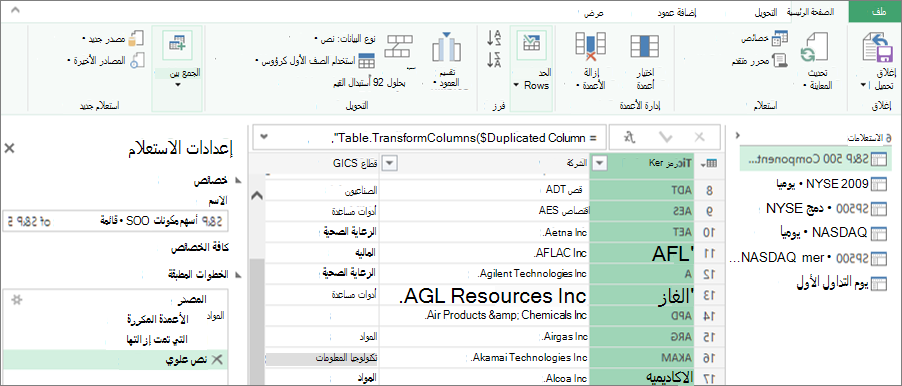The height and width of the screenshot is (386, 902).
Task: Click the AGL Resources Inc cell
Action: coord(483,296)
